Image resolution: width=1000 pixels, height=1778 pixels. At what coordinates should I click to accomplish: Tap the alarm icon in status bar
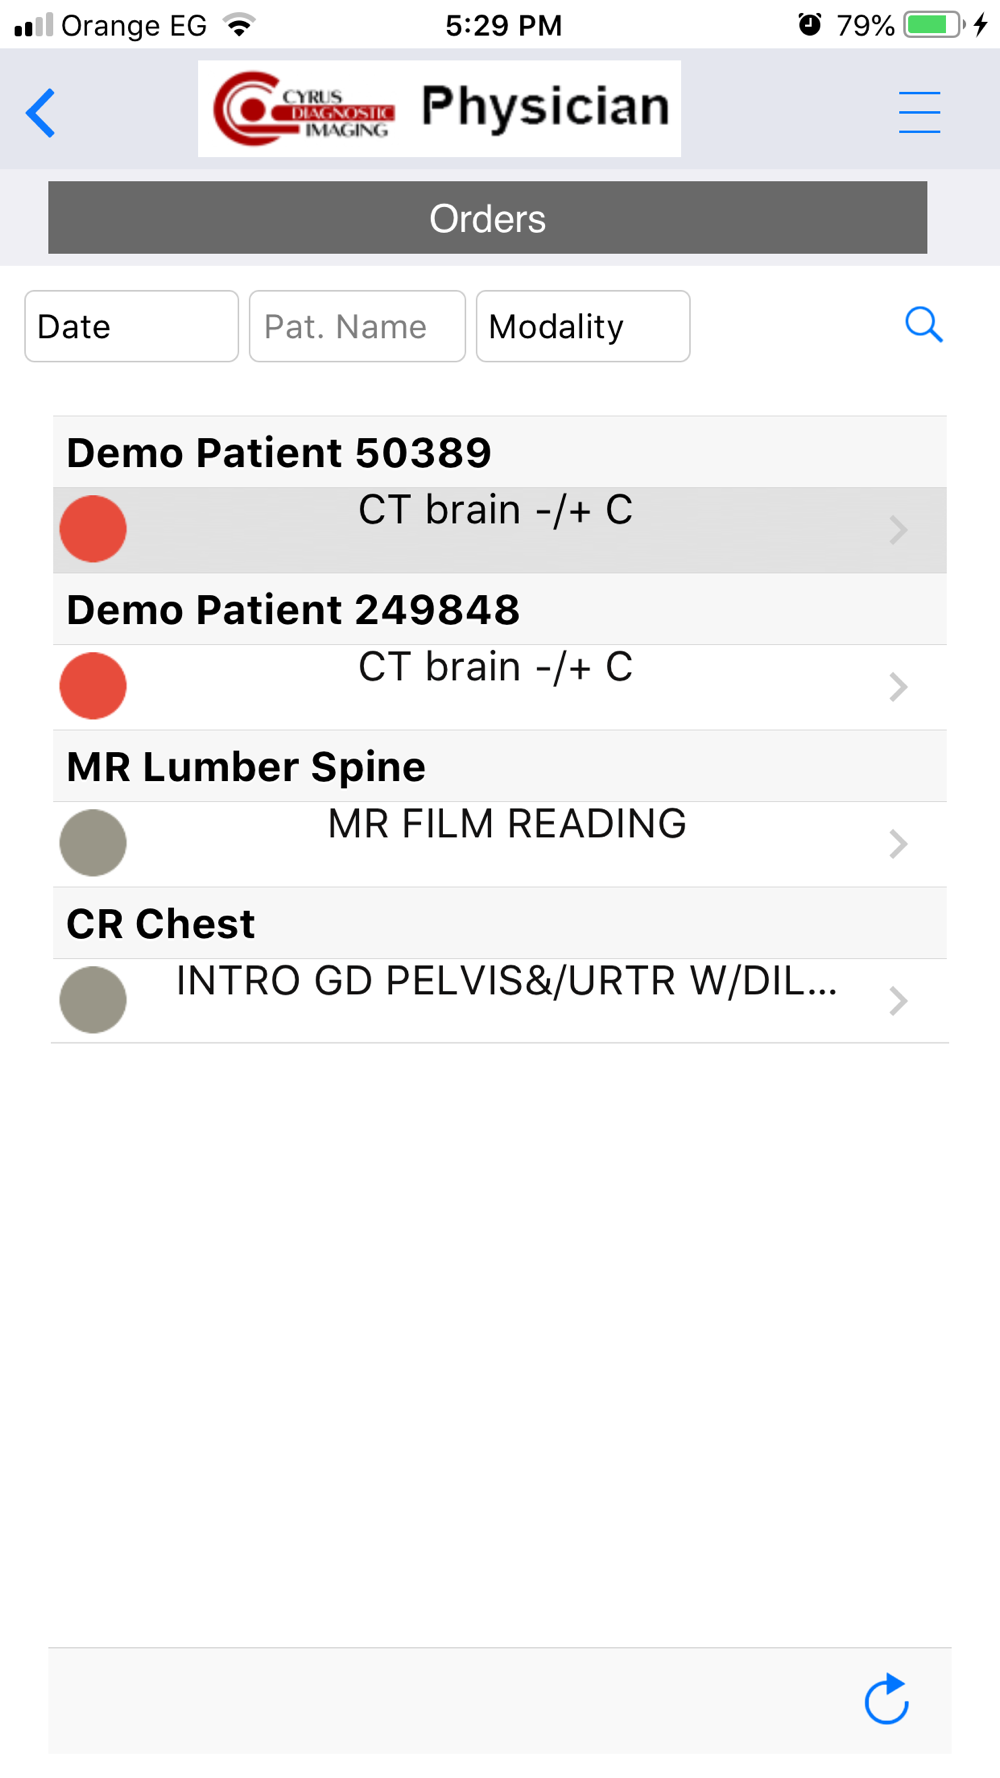(810, 24)
